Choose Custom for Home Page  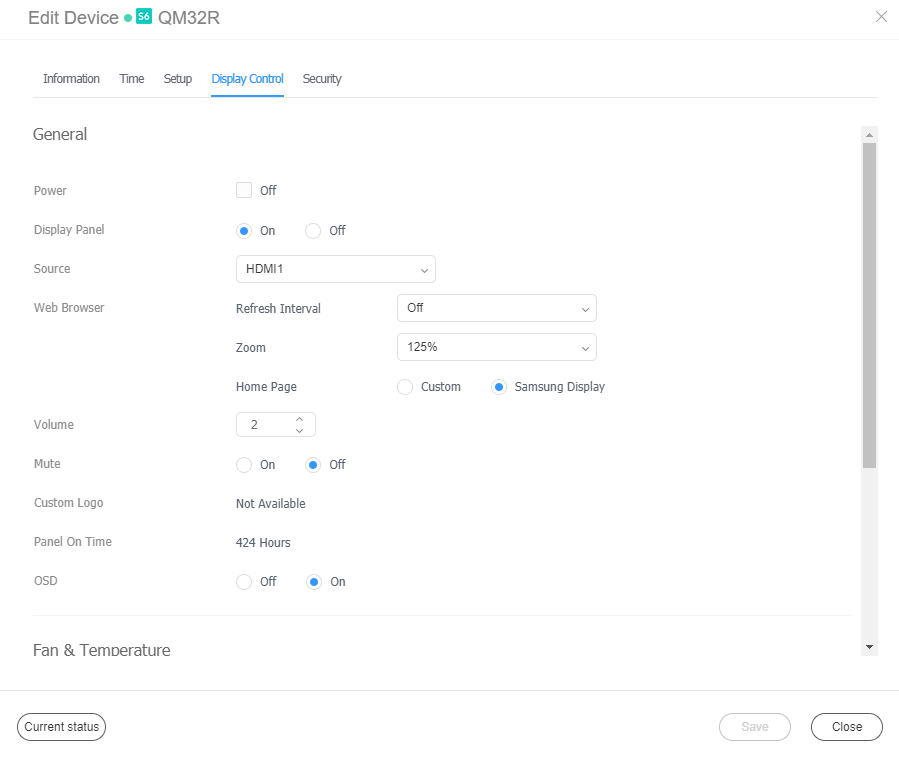(405, 387)
